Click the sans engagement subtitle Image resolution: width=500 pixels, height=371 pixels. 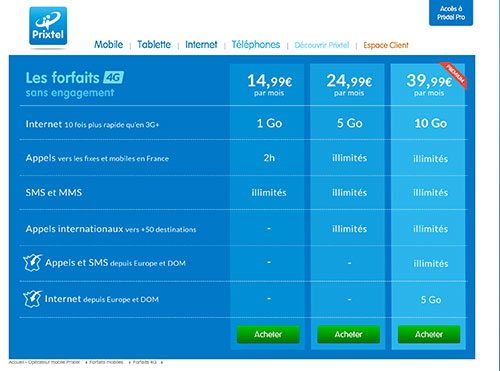(70, 93)
